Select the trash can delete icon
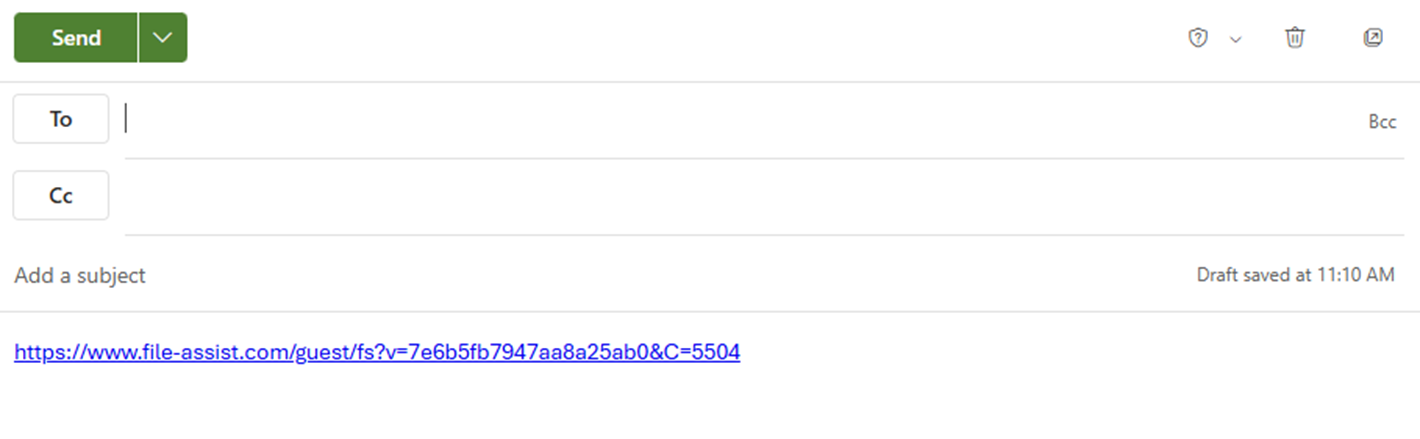Image resolution: width=1420 pixels, height=439 pixels. (1295, 38)
